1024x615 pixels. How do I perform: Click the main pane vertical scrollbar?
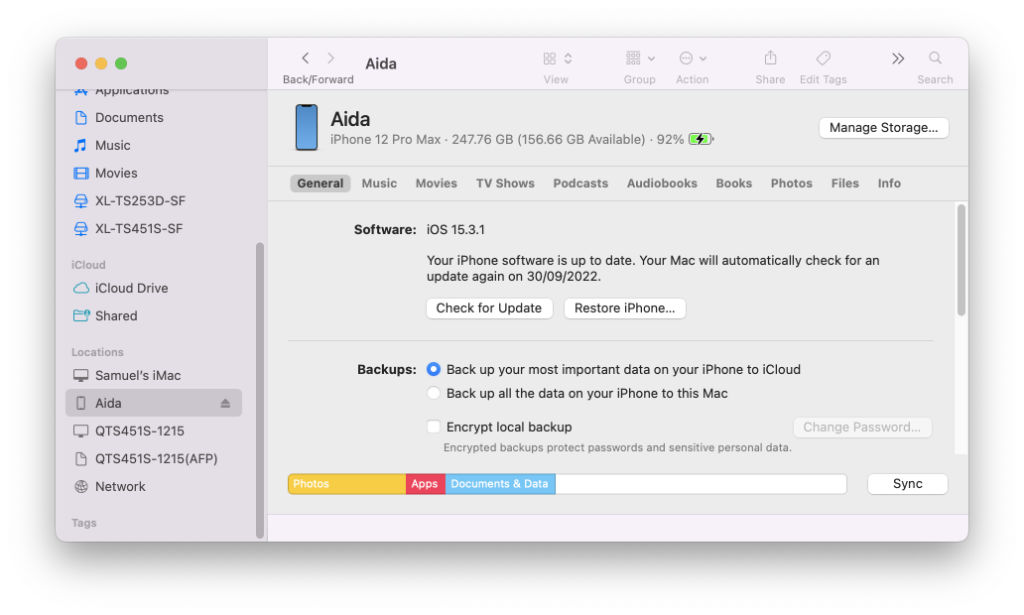(961, 260)
